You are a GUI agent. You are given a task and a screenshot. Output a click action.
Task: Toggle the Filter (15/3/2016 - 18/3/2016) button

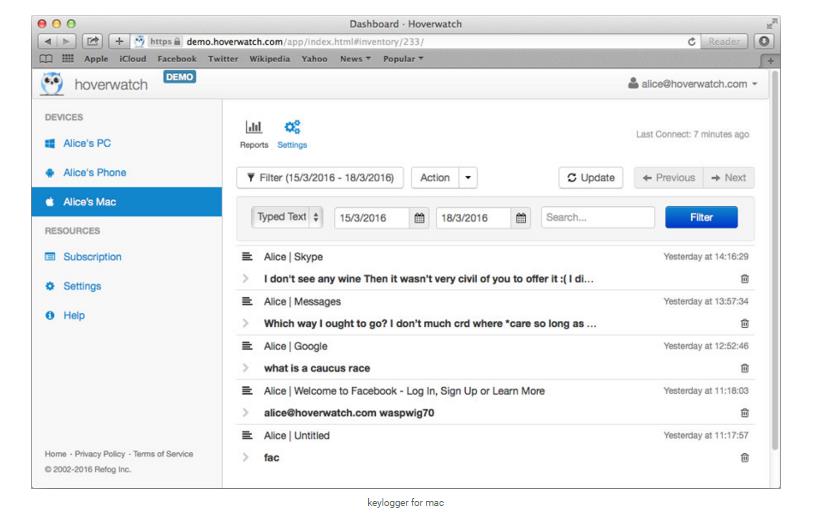pos(320,178)
